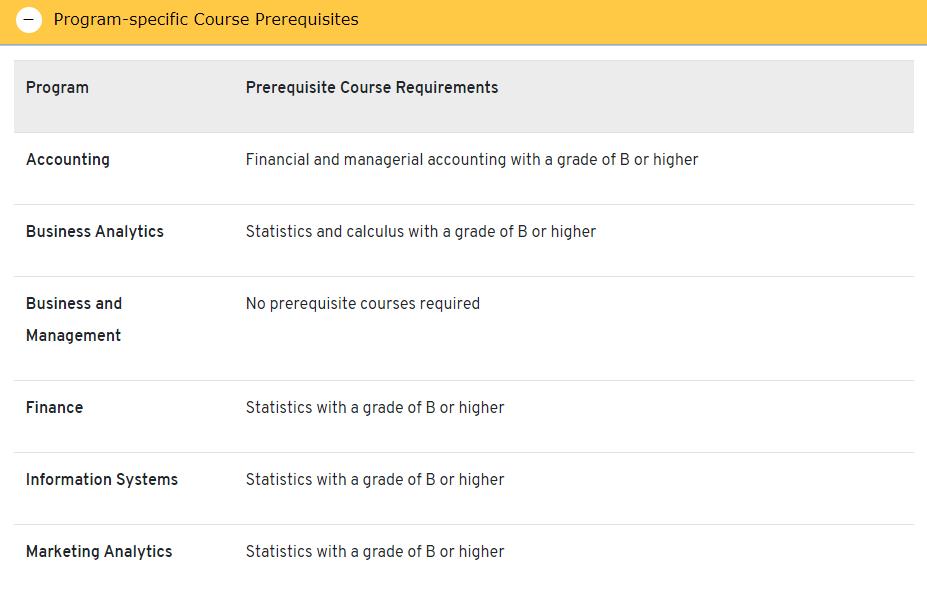
Task: Select the Information Systems program name
Action: coord(102,480)
